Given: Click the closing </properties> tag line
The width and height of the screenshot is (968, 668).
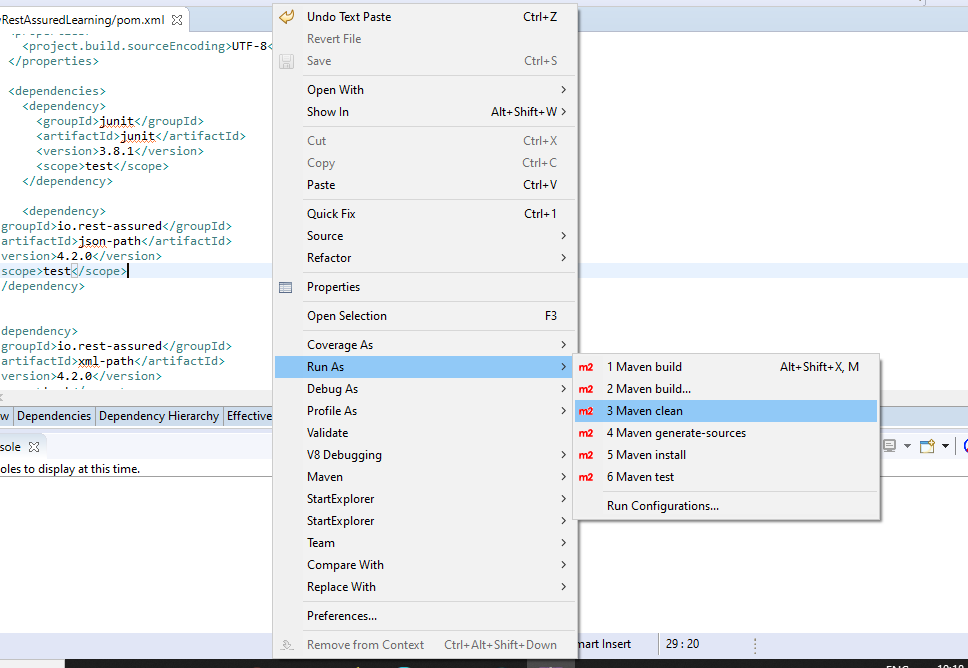Looking at the screenshot, I should 53,61.
